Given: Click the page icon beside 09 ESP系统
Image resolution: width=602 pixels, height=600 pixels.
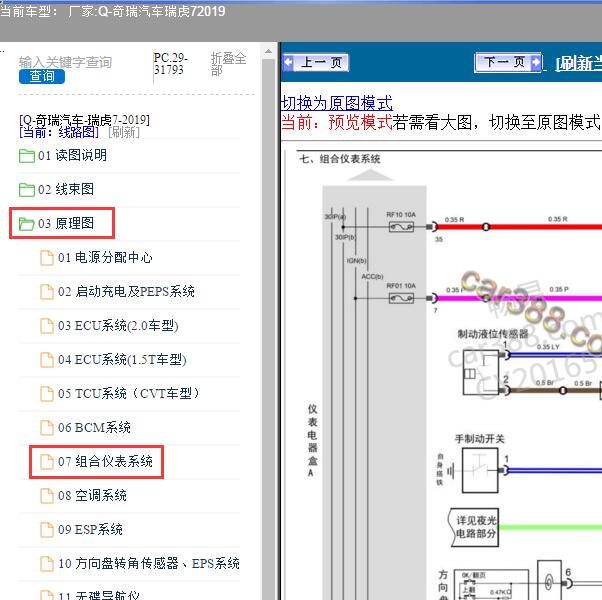Looking at the screenshot, I should 47,530.
